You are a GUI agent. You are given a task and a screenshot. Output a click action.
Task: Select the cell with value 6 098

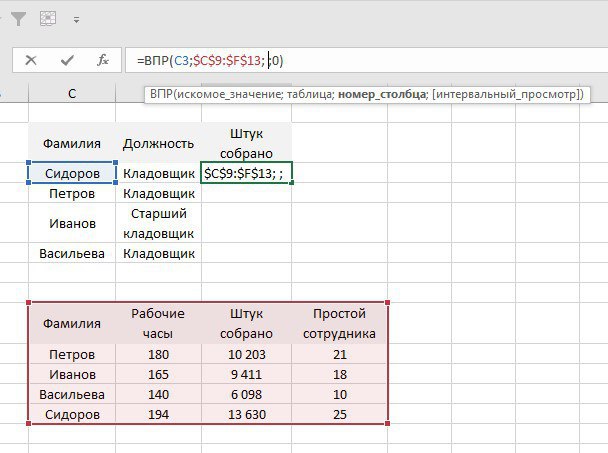(x=246, y=394)
